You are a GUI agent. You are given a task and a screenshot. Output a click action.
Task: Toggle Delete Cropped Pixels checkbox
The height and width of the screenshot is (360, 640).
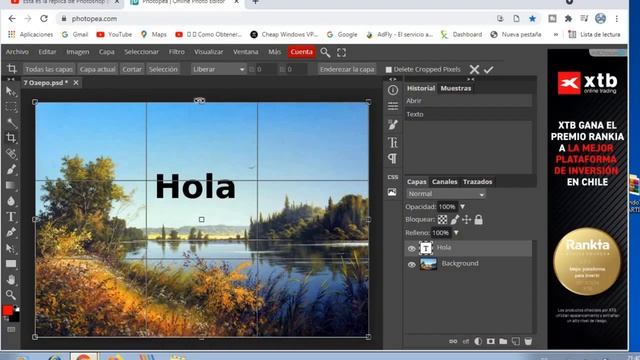[389, 69]
